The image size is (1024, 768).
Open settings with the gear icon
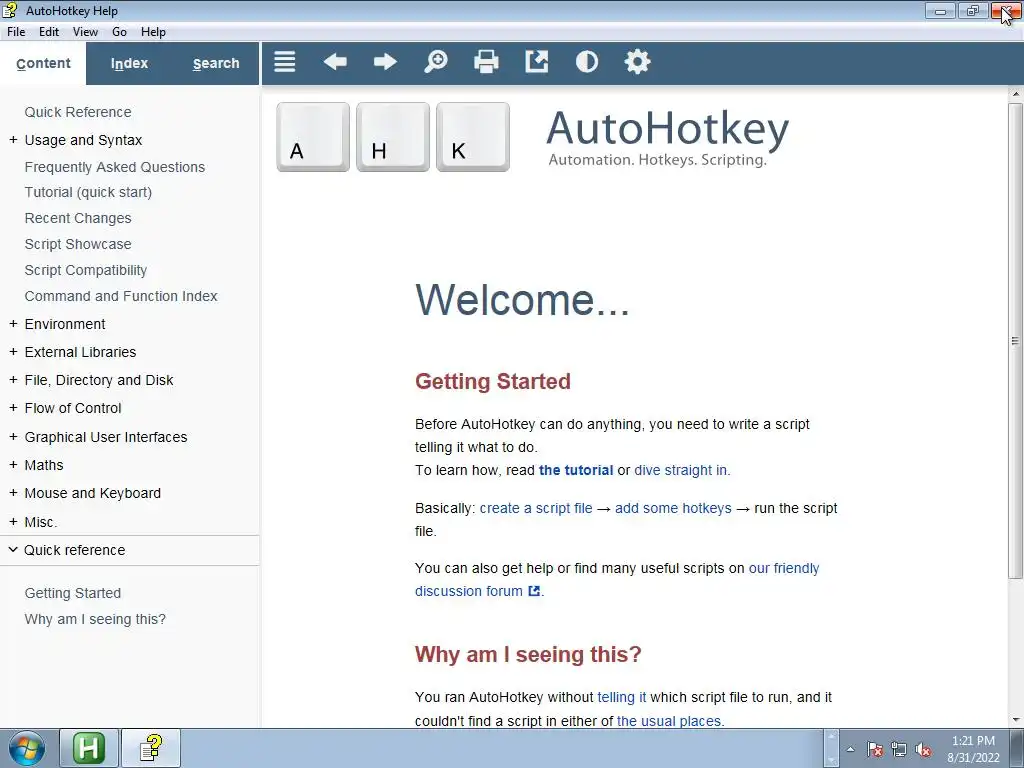coord(637,62)
